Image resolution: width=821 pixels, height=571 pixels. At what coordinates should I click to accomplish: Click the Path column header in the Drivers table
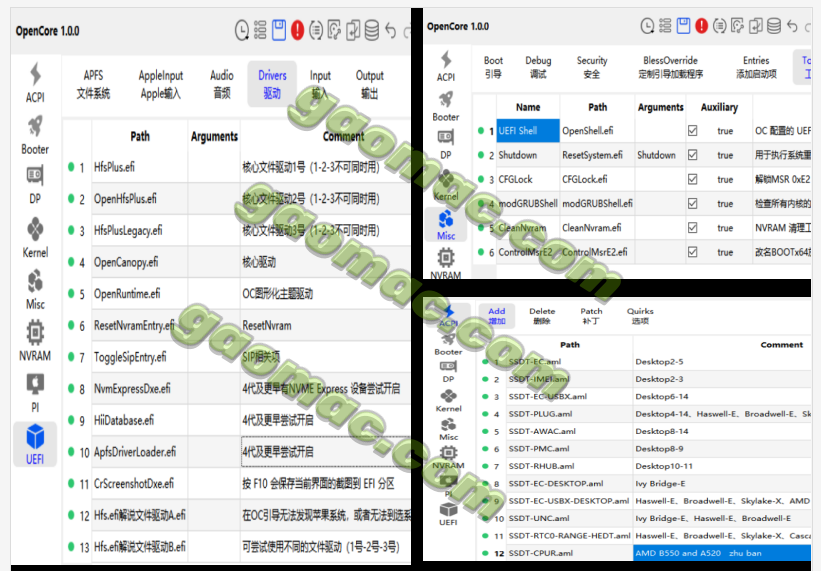click(140, 137)
